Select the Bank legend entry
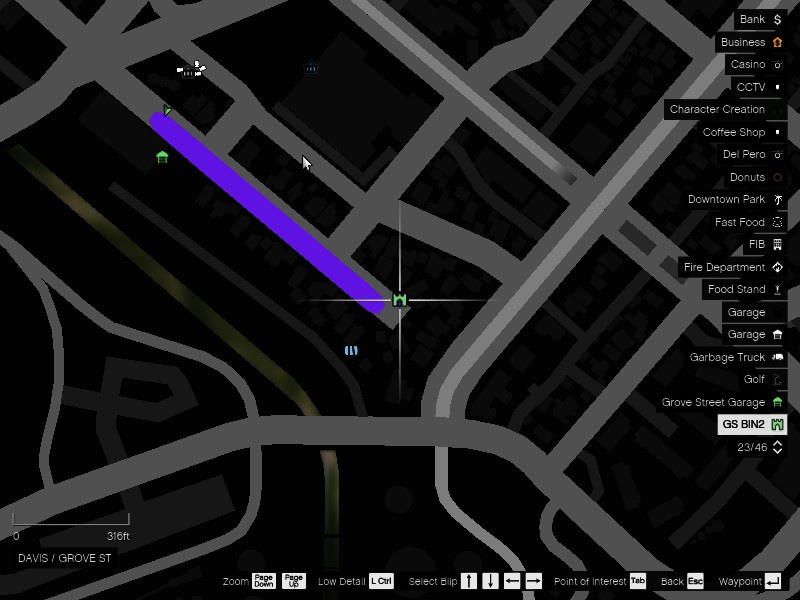The height and width of the screenshot is (600, 800). (760, 19)
